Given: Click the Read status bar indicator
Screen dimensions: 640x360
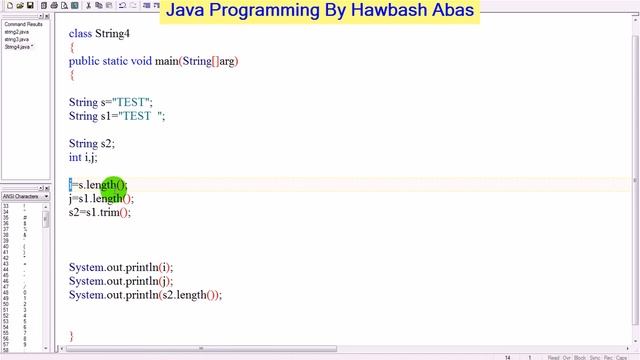Looking at the screenshot, I should pos(553,358).
